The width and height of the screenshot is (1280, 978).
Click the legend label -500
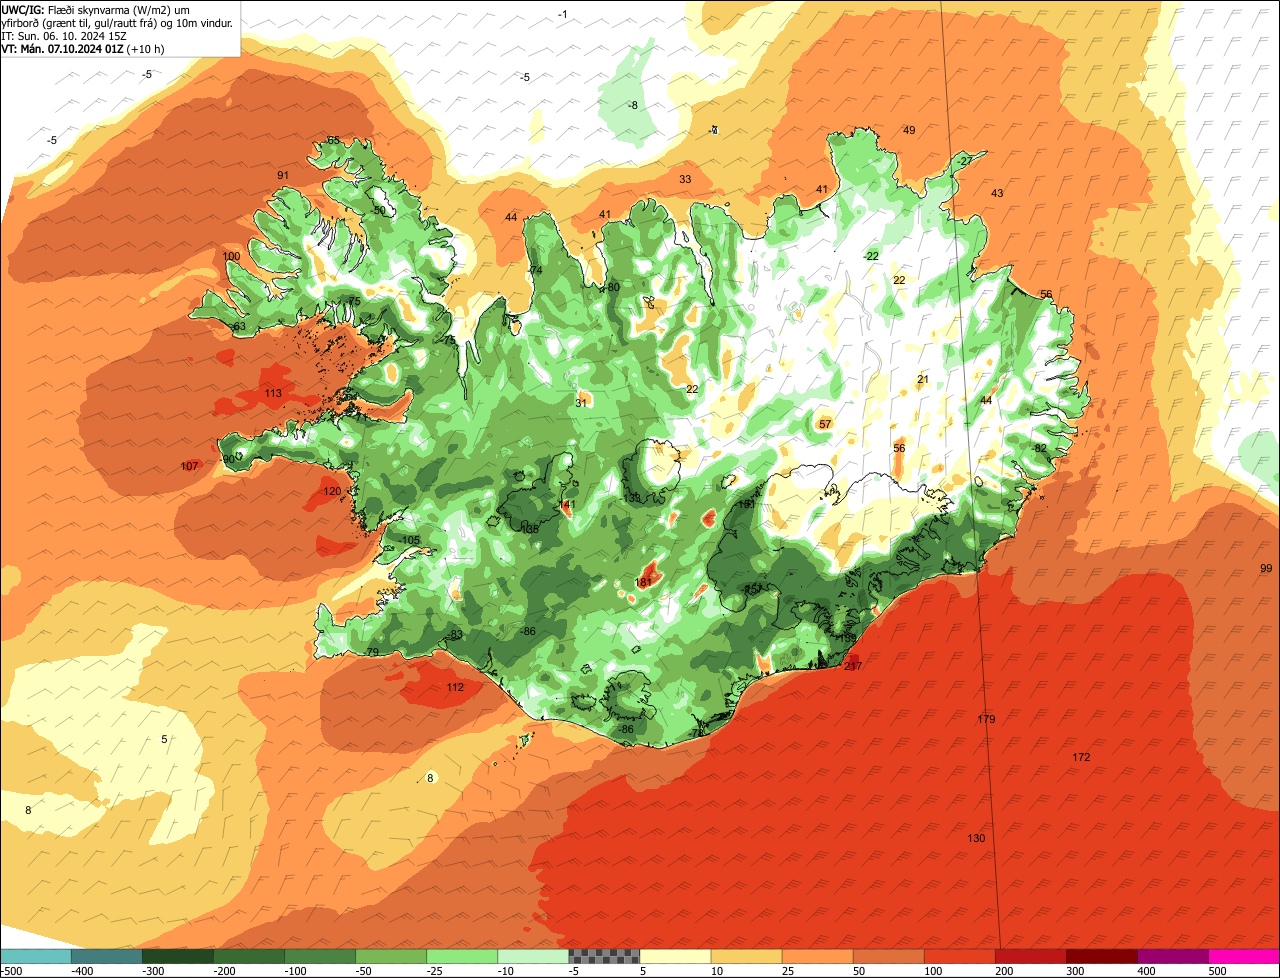(x=12, y=971)
